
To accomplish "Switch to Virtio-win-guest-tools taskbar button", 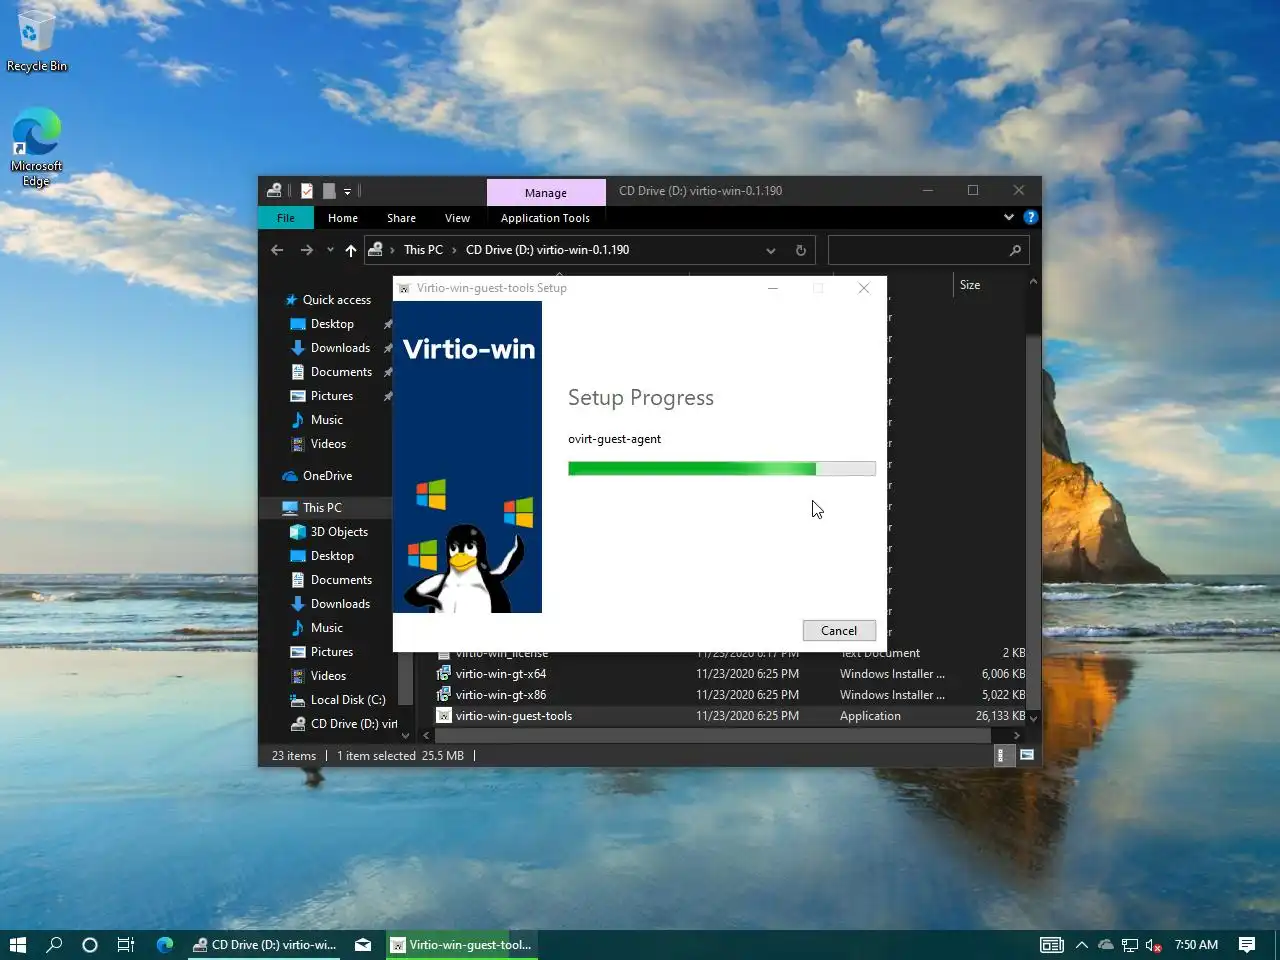I will coord(461,944).
